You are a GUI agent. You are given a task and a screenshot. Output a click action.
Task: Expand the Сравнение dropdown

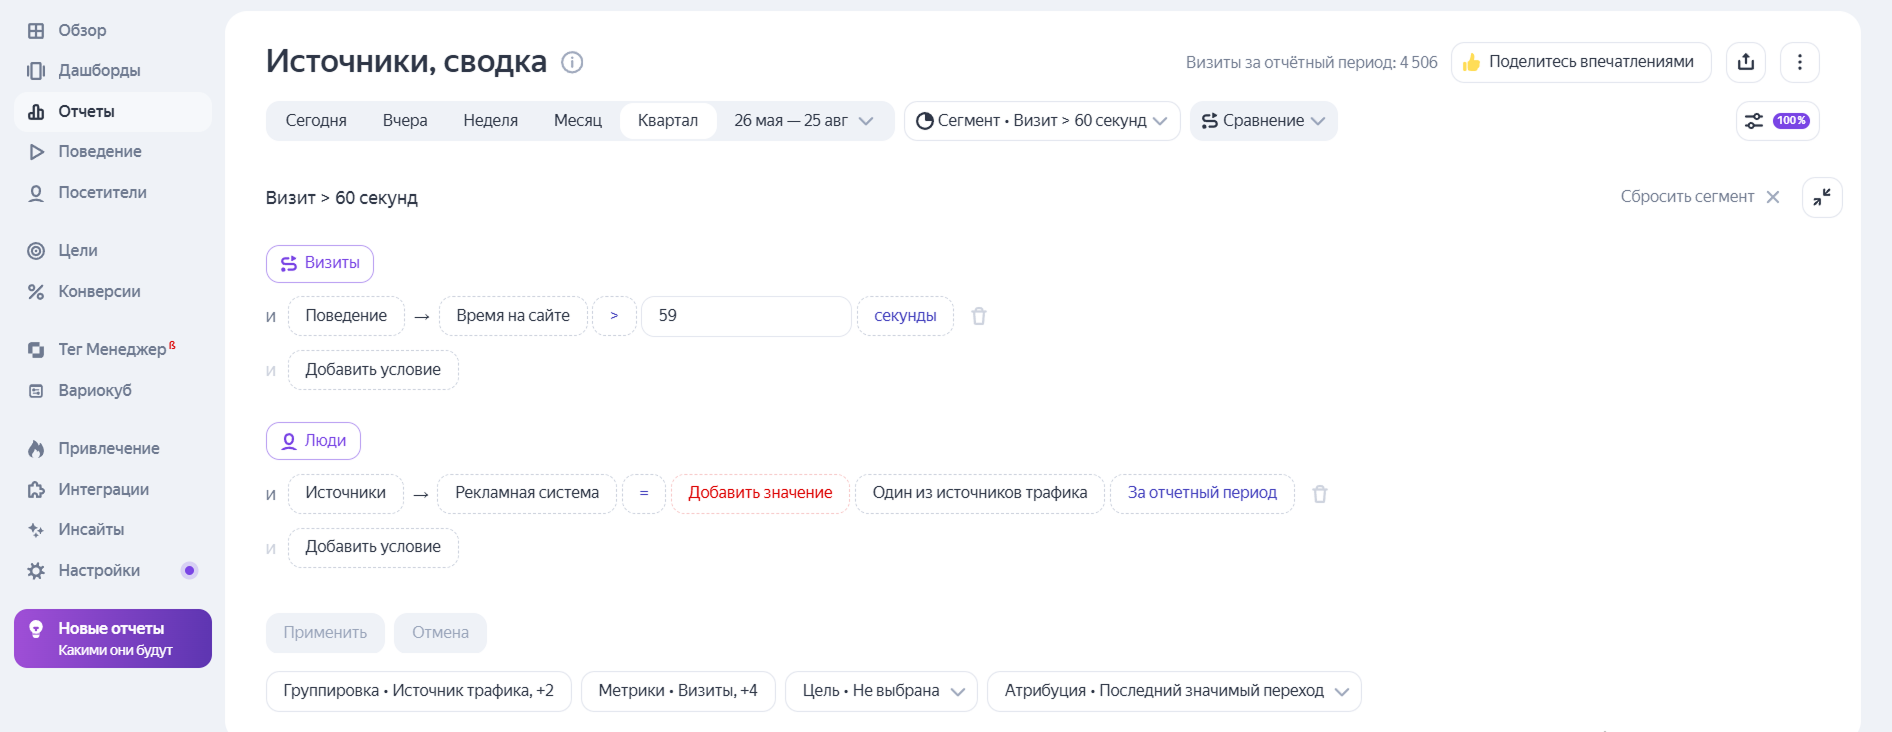click(x=1263, y=121)
